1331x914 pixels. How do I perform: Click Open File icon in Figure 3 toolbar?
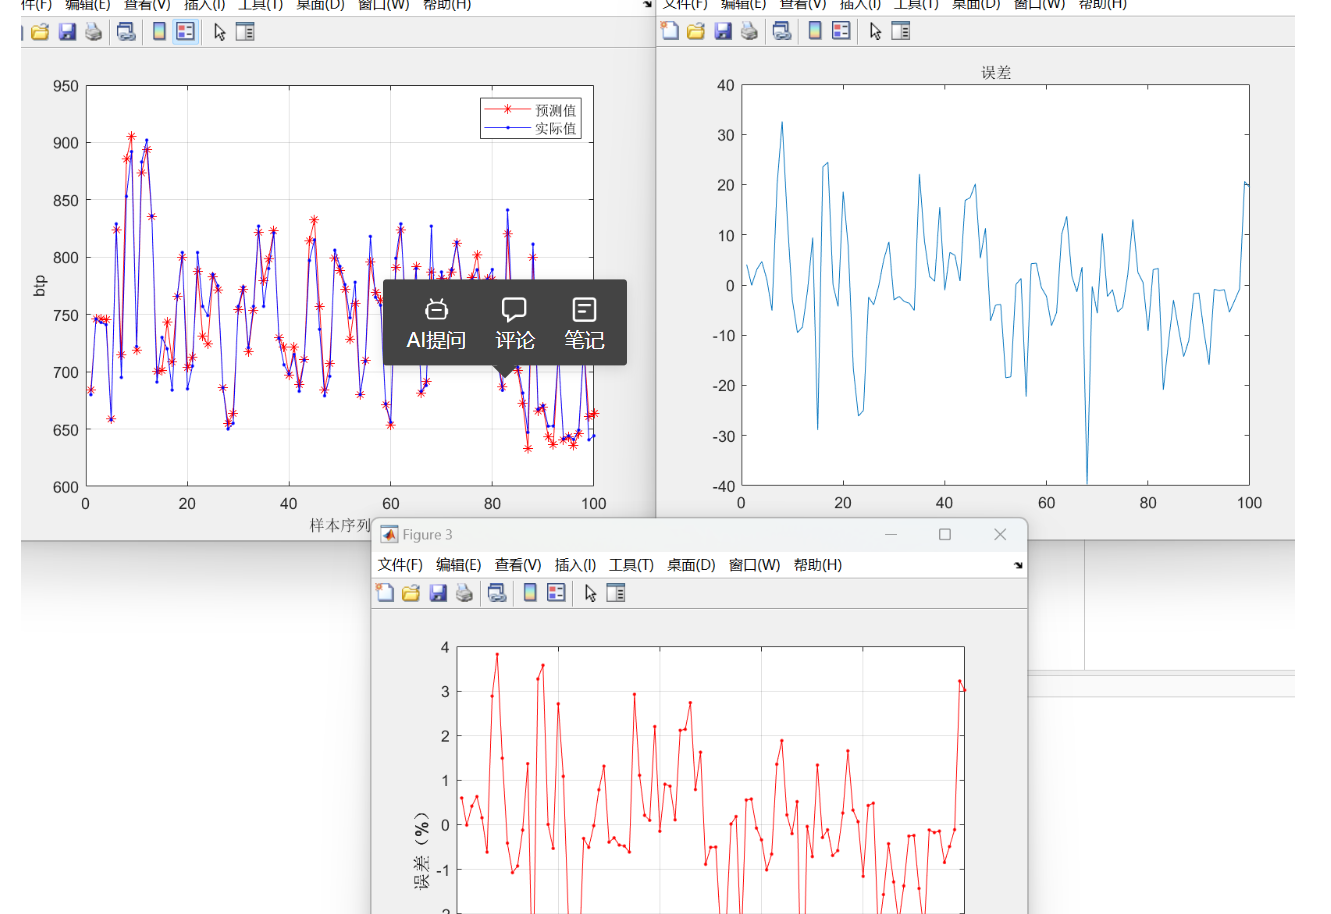411,593
